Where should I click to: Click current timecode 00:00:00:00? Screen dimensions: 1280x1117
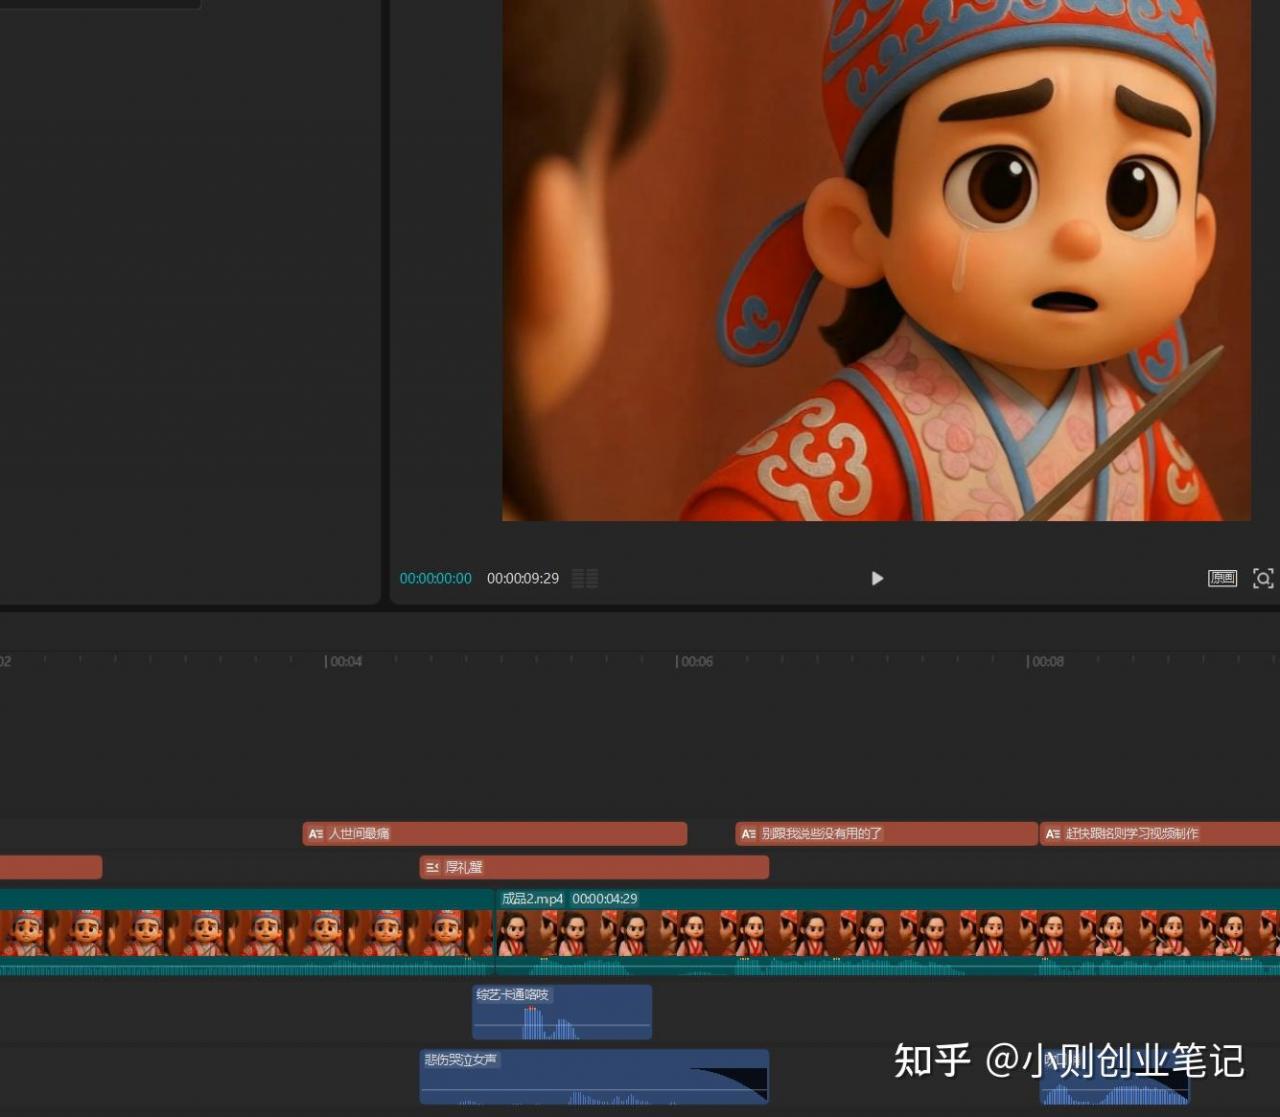coord(435,578)
